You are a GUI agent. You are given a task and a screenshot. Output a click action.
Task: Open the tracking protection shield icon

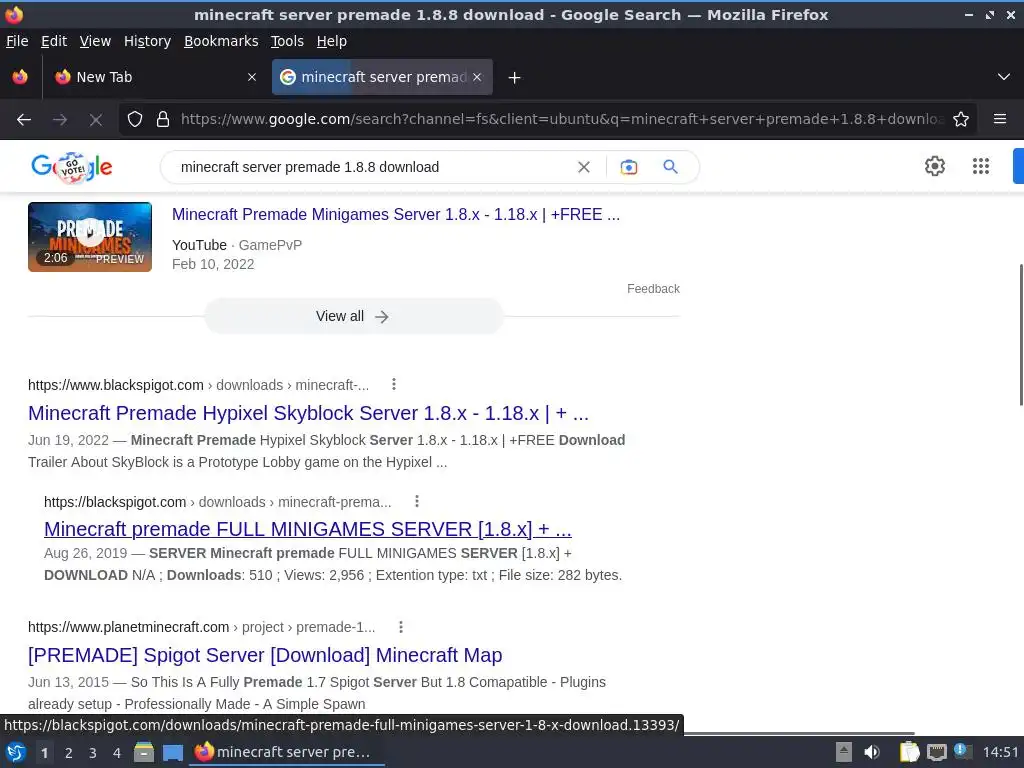coord(135,119)
